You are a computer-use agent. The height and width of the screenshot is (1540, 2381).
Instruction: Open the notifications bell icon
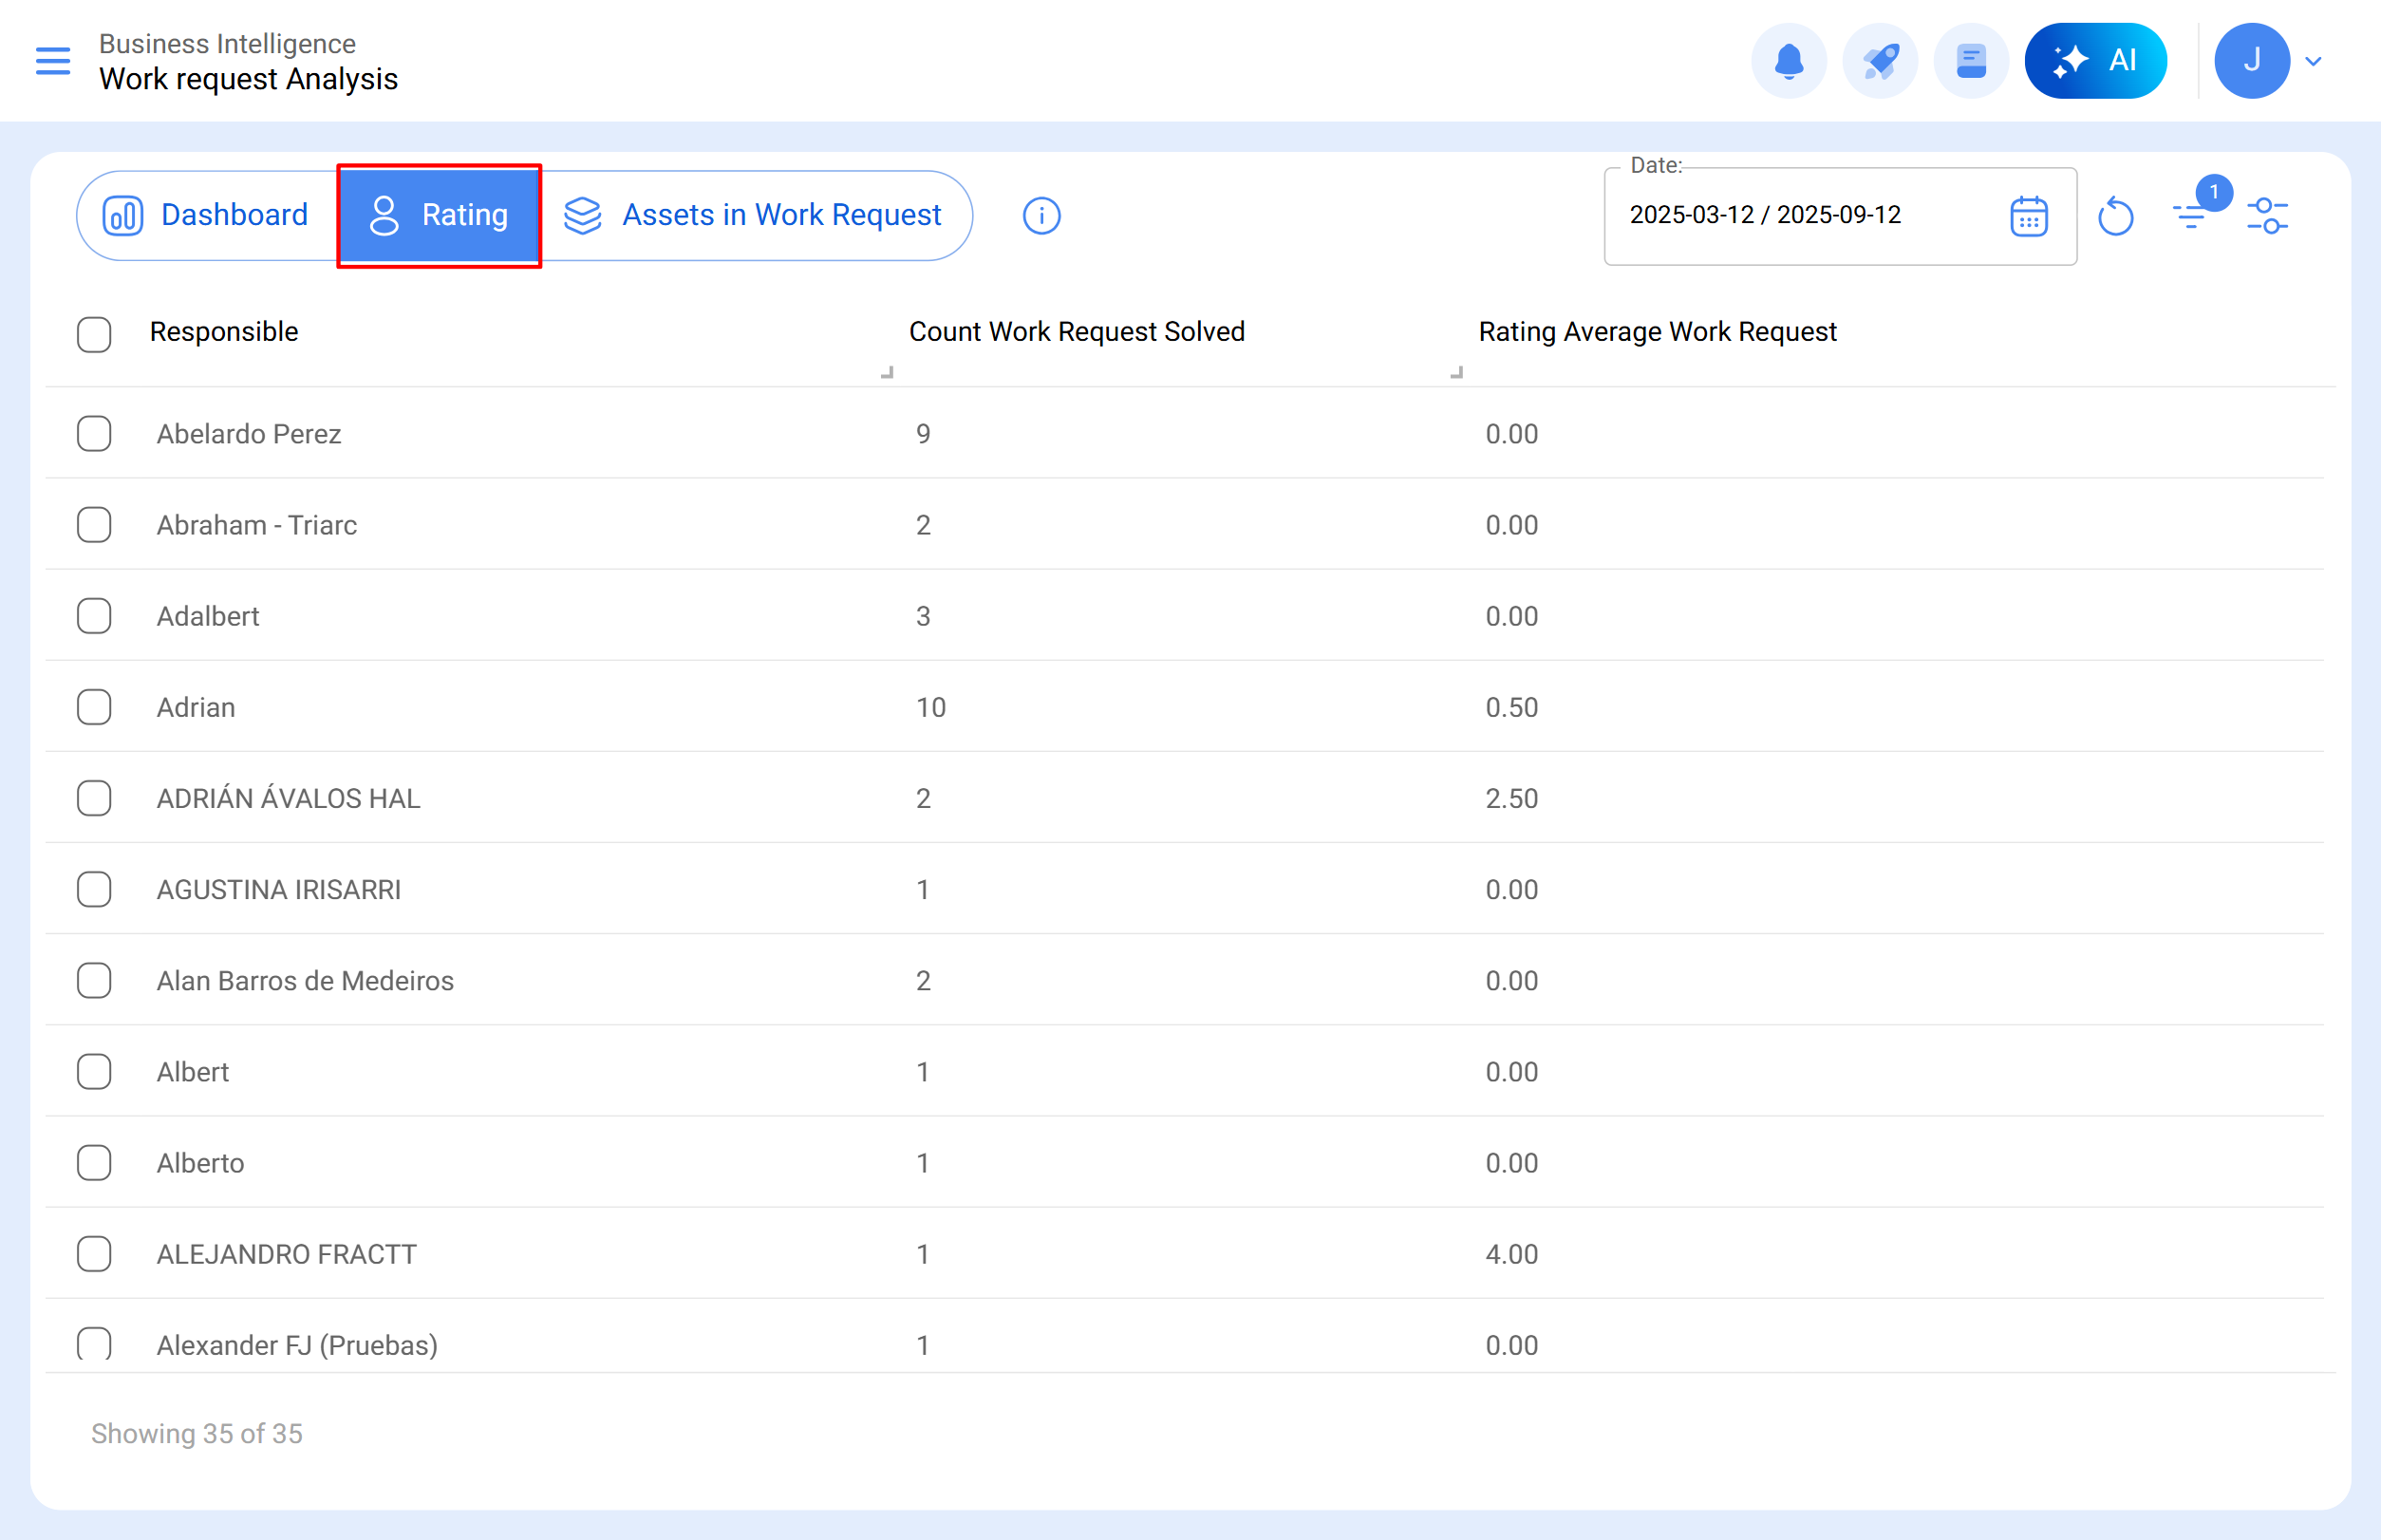point(1789,60)
